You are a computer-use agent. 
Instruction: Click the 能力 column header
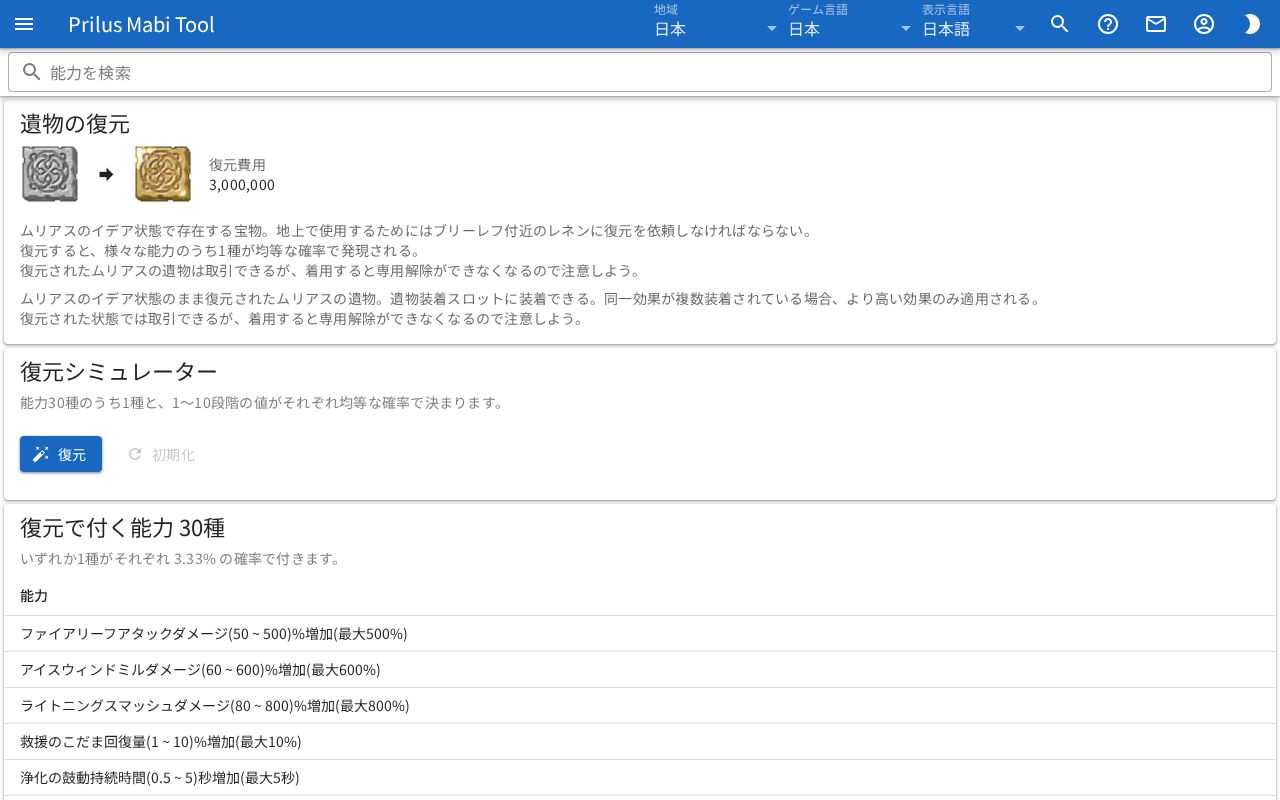34,596
